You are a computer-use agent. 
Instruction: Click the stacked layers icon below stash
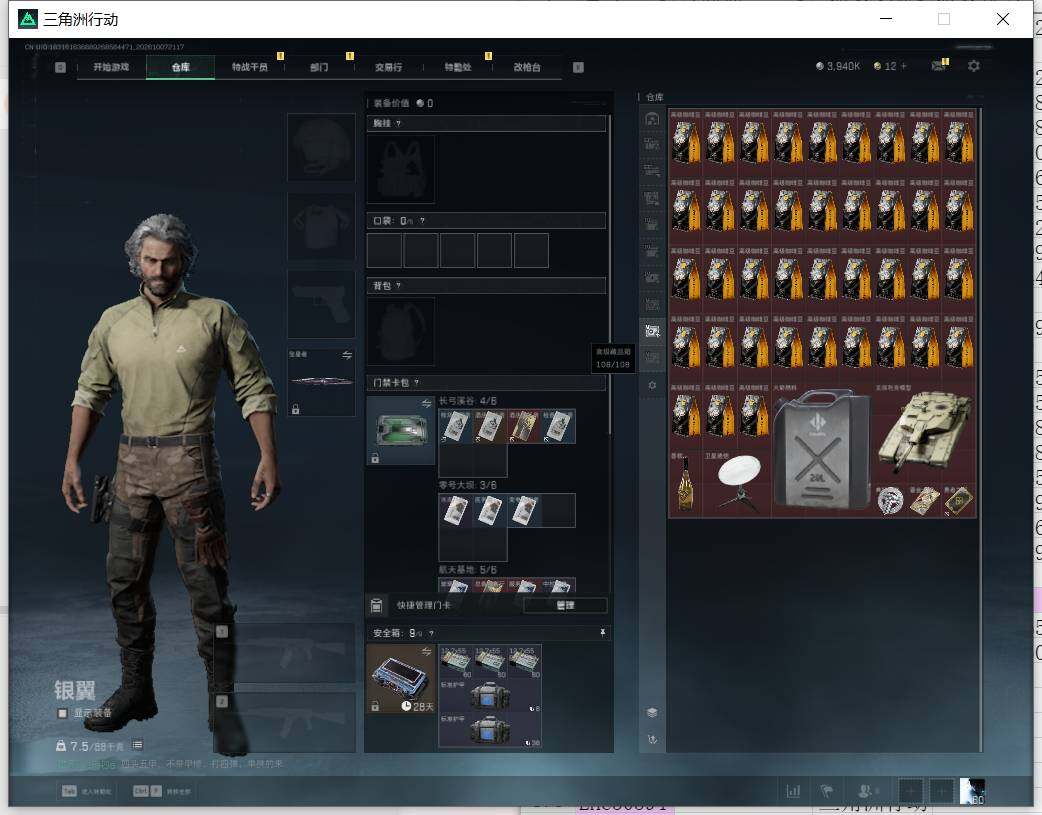[652, 713]
